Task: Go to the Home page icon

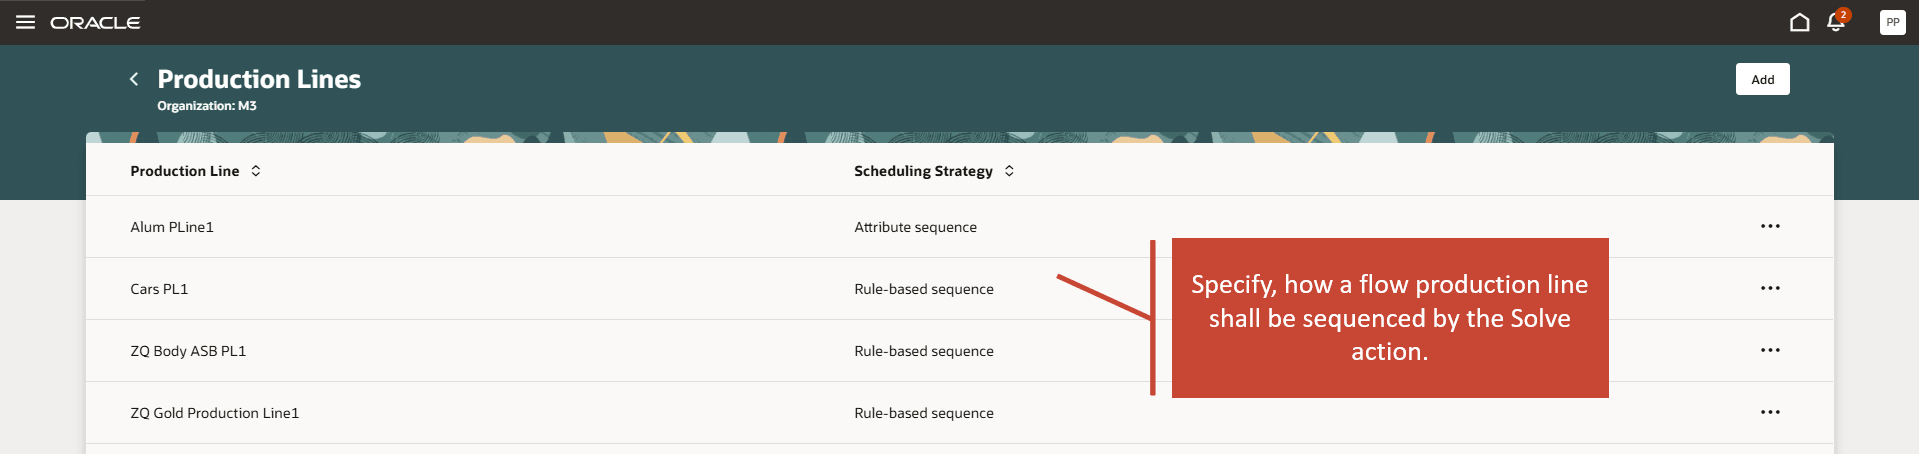Action: click(x=1799, y=22)
